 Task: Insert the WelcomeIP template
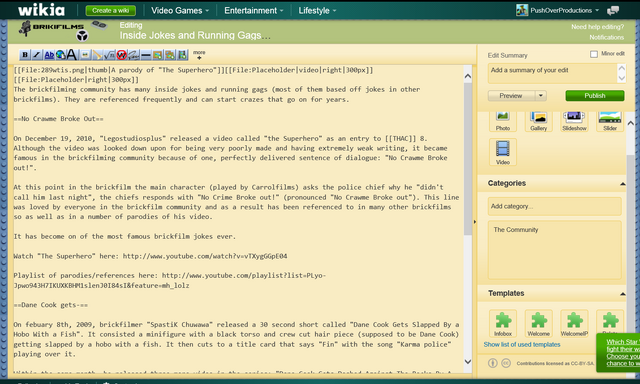[x=574, y=323]
